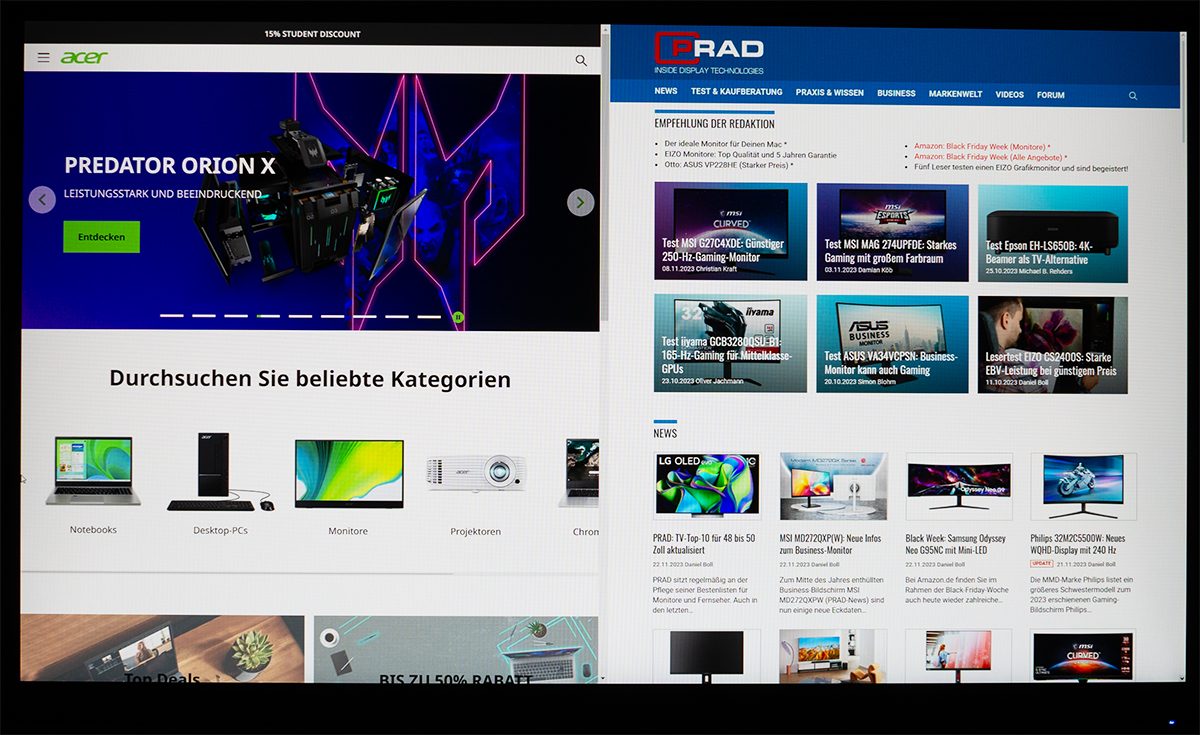Open the NEWS tab on PRAD
The height and width of the screenshot is (735, 1200).
(x=666, y=91)
